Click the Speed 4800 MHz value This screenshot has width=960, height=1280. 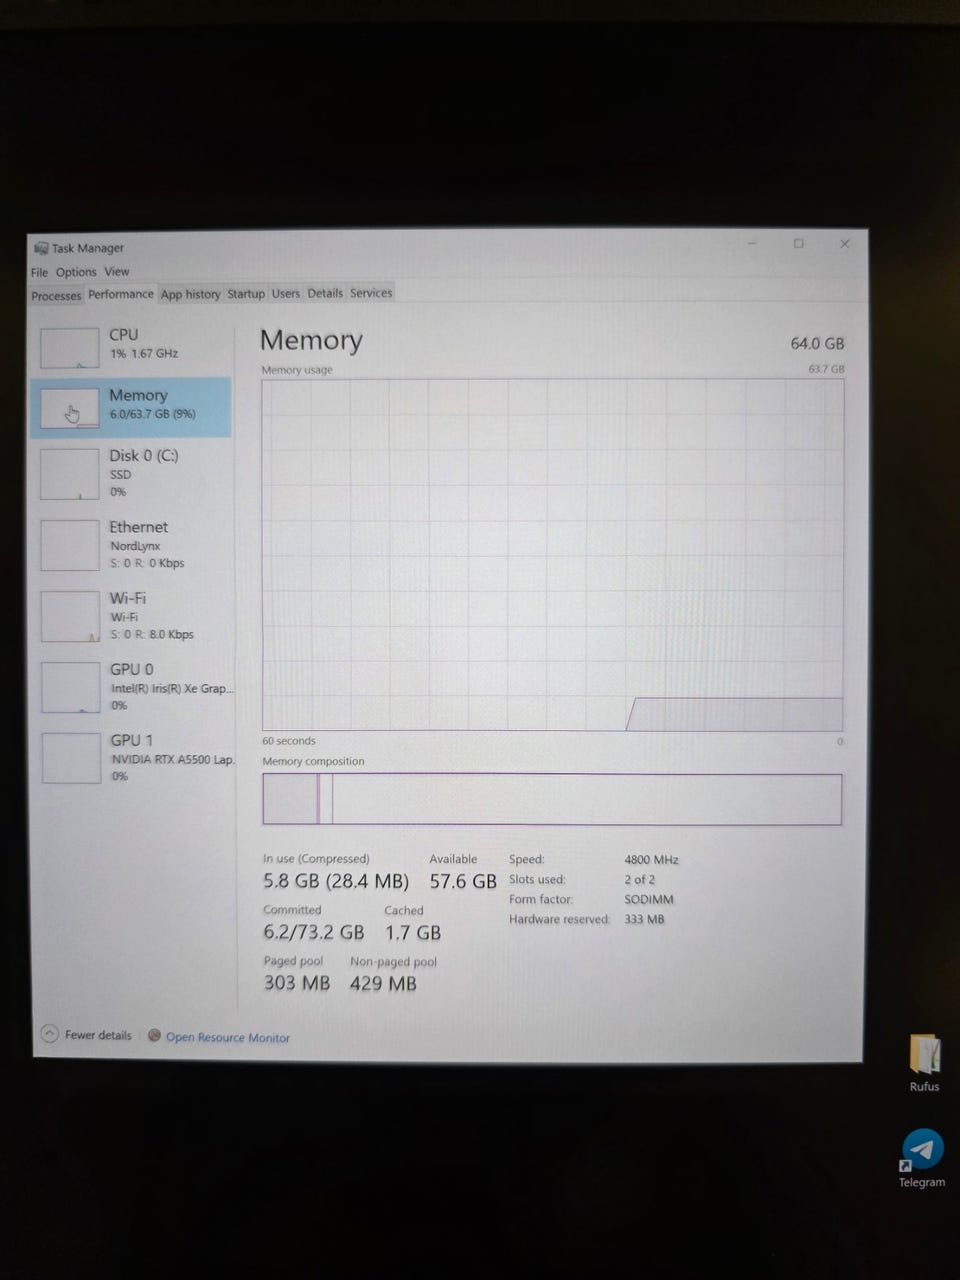click(651, 860)
